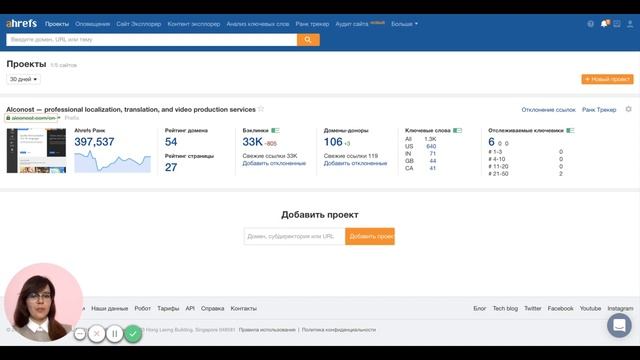
Task: Click the Alconost site thumbnail
Action: point(36,151)
